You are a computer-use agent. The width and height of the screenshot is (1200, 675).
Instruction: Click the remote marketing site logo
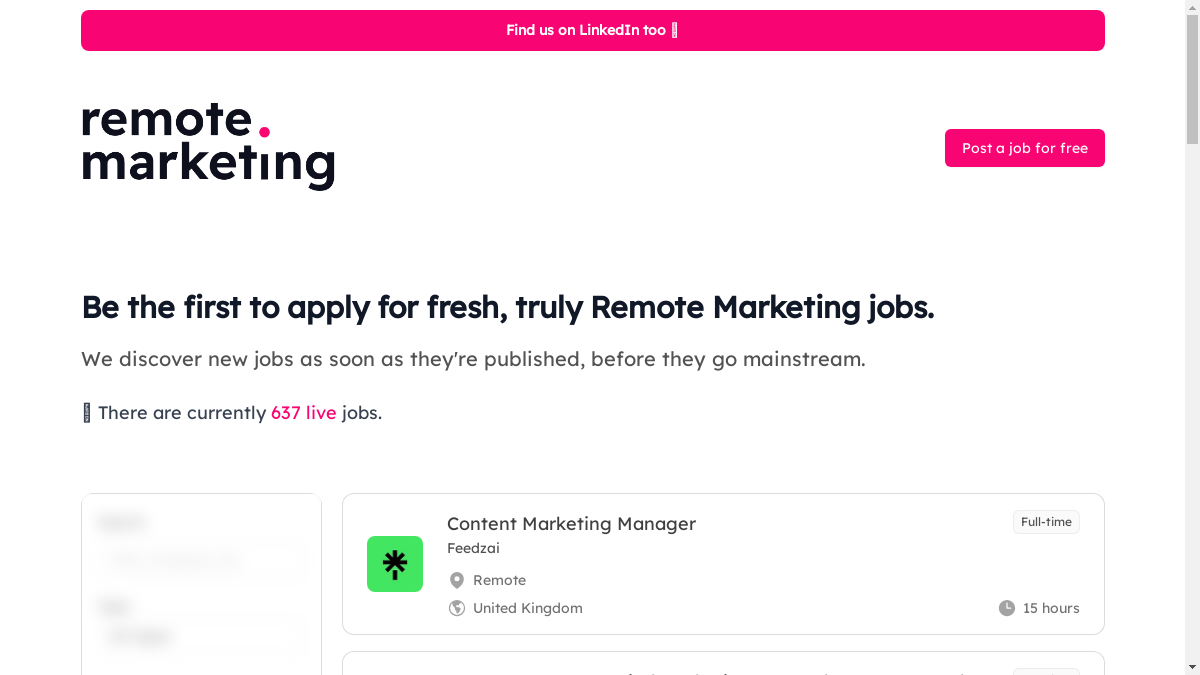tap(208, 146)
